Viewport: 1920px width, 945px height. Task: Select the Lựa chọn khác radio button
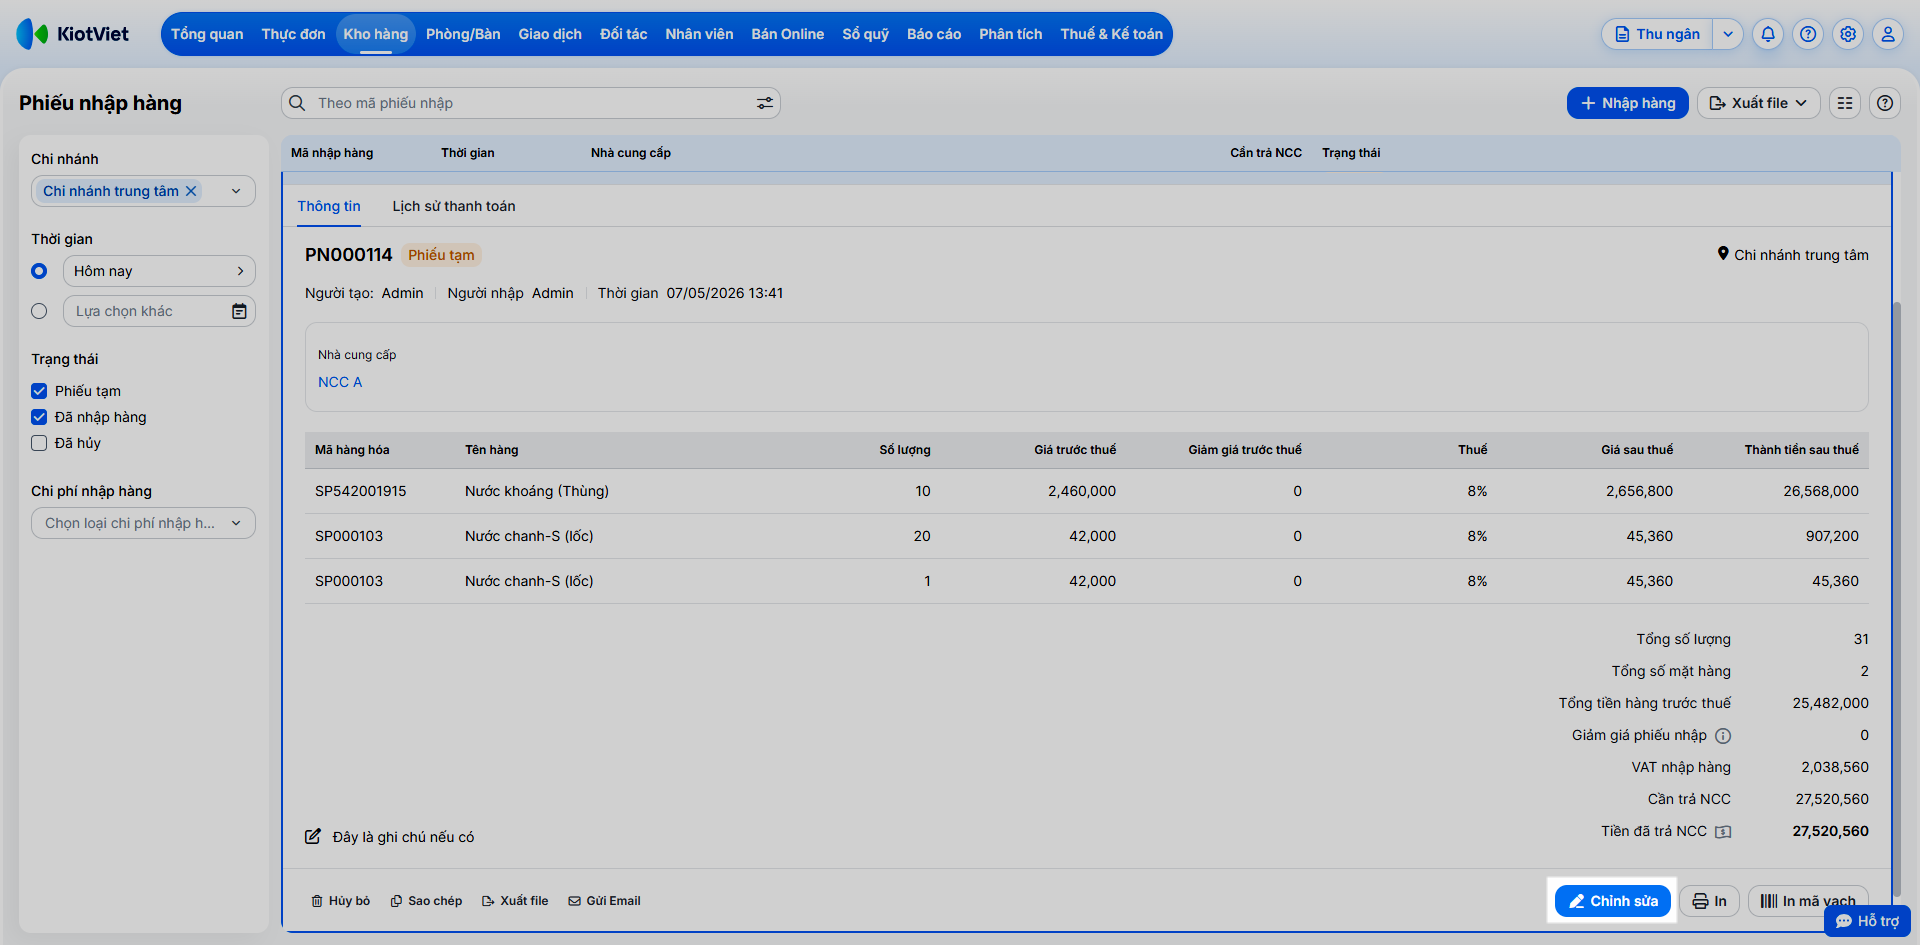coord(39,311)
